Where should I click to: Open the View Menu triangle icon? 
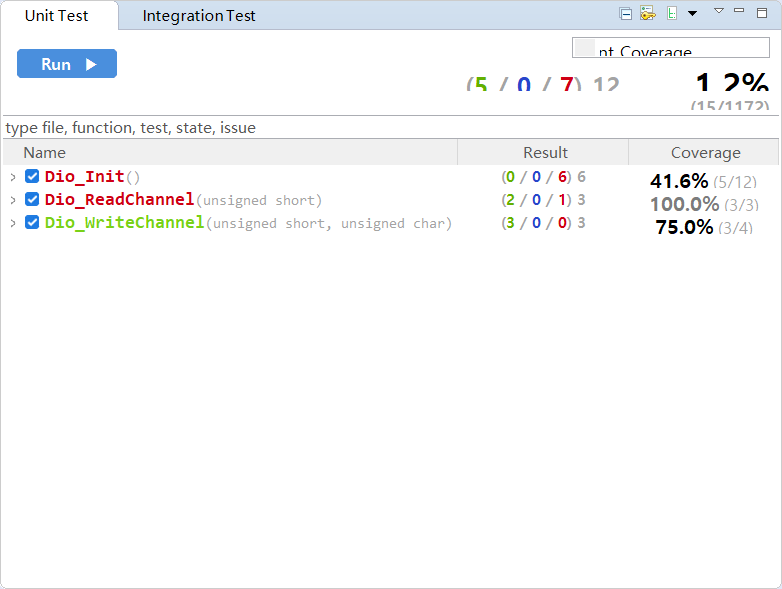pyautogui.click(x=718, y=11)
